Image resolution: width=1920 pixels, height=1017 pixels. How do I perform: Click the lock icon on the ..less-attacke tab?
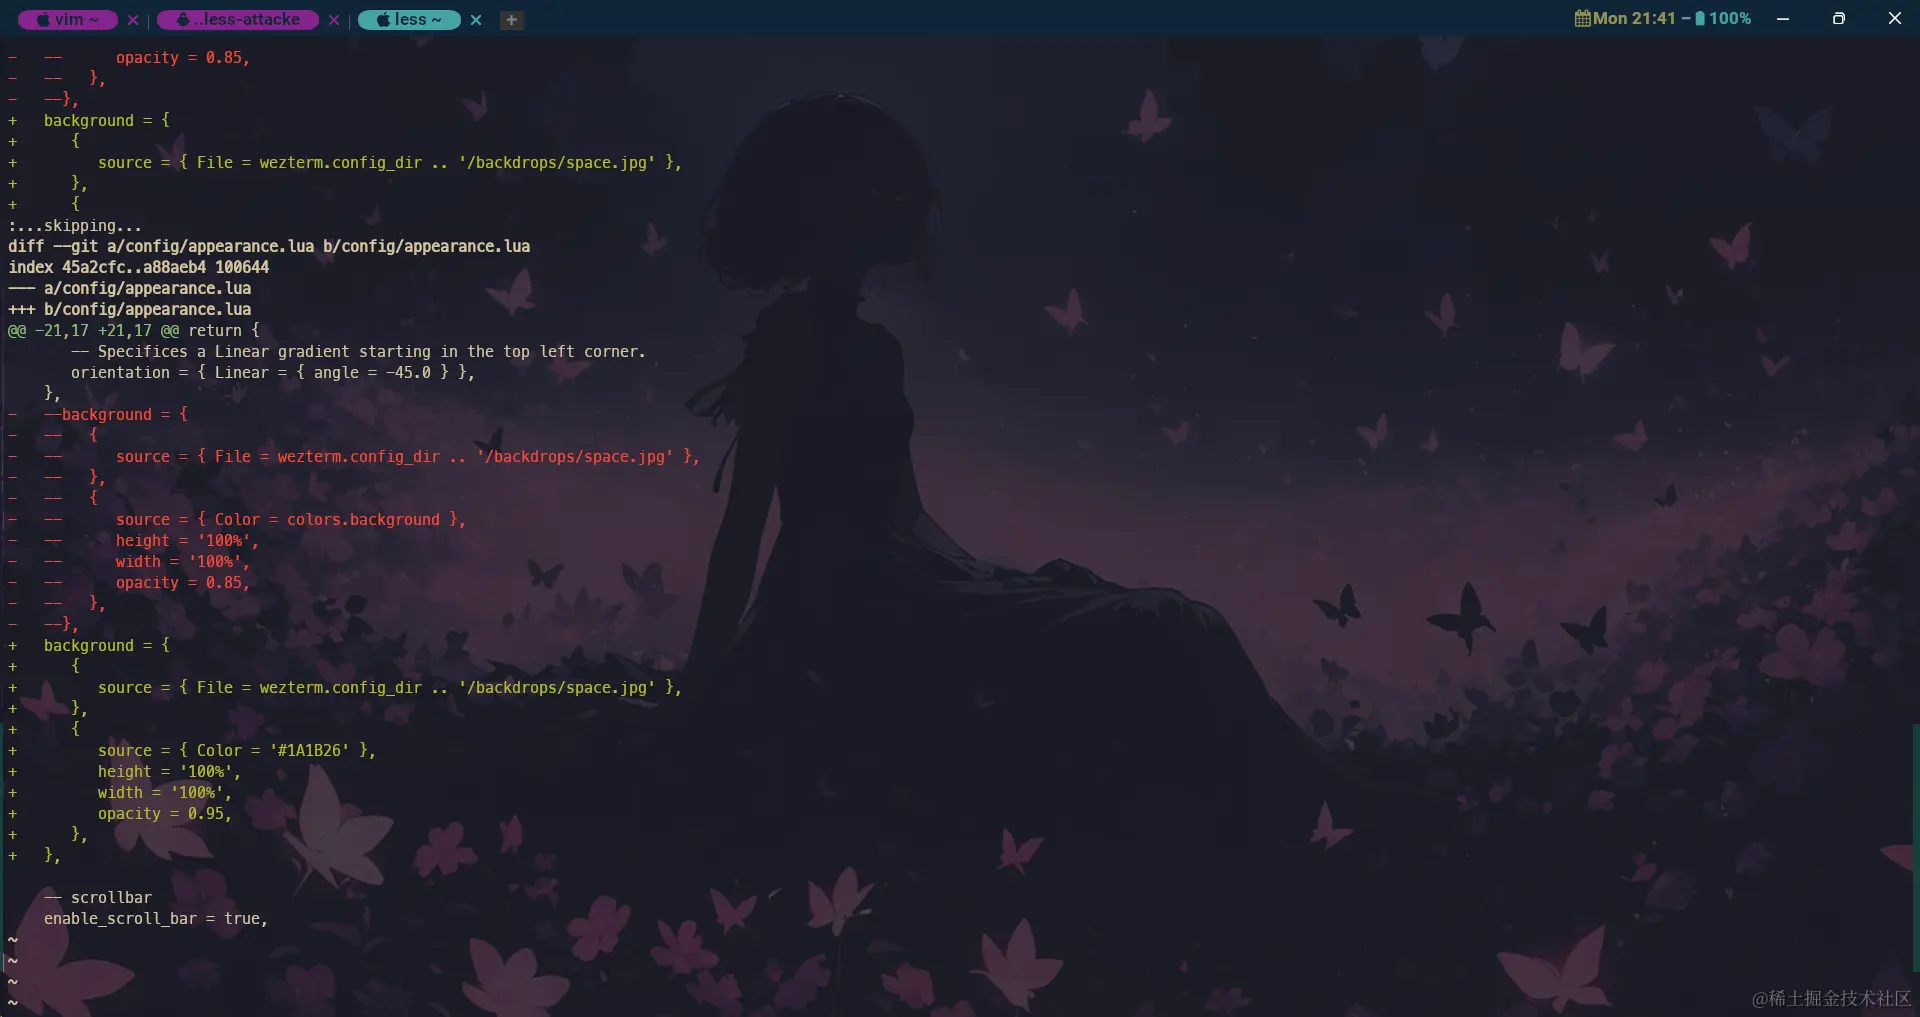coord(182,20)
